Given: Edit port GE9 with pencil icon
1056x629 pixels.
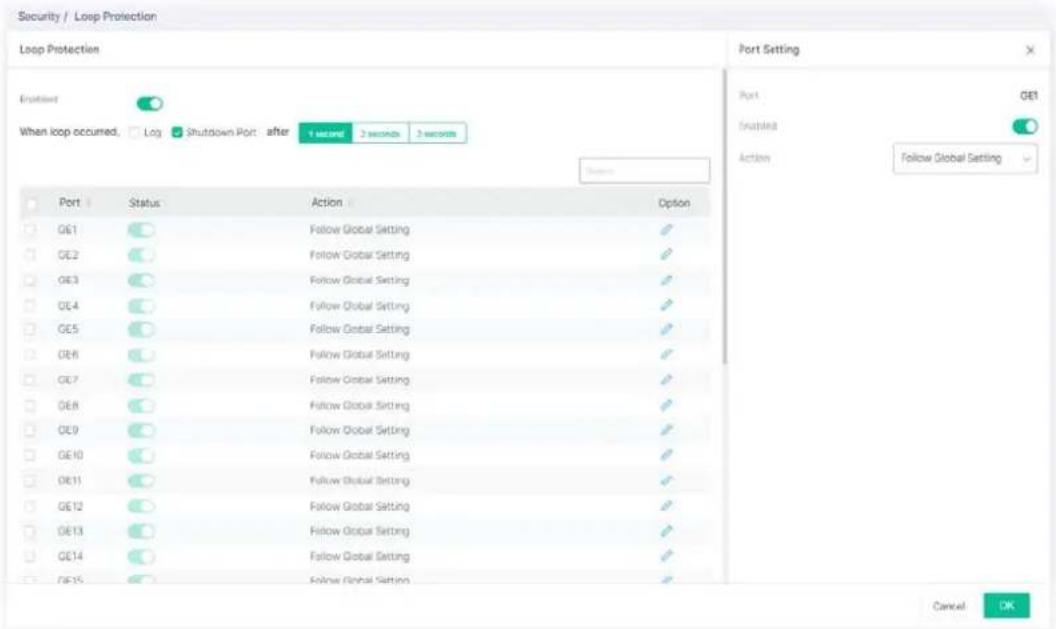Looking at the screenshot, I should pyautogui.click(x=666, y=430).
